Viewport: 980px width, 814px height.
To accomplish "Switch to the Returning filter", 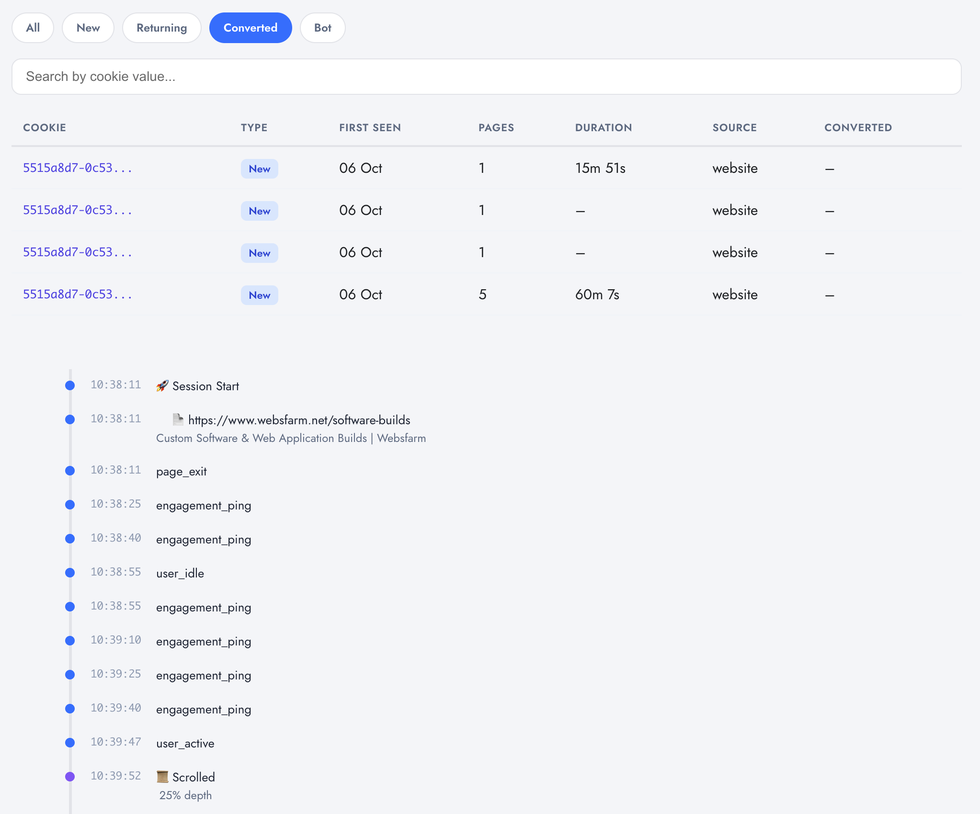I will coord(162,28).
